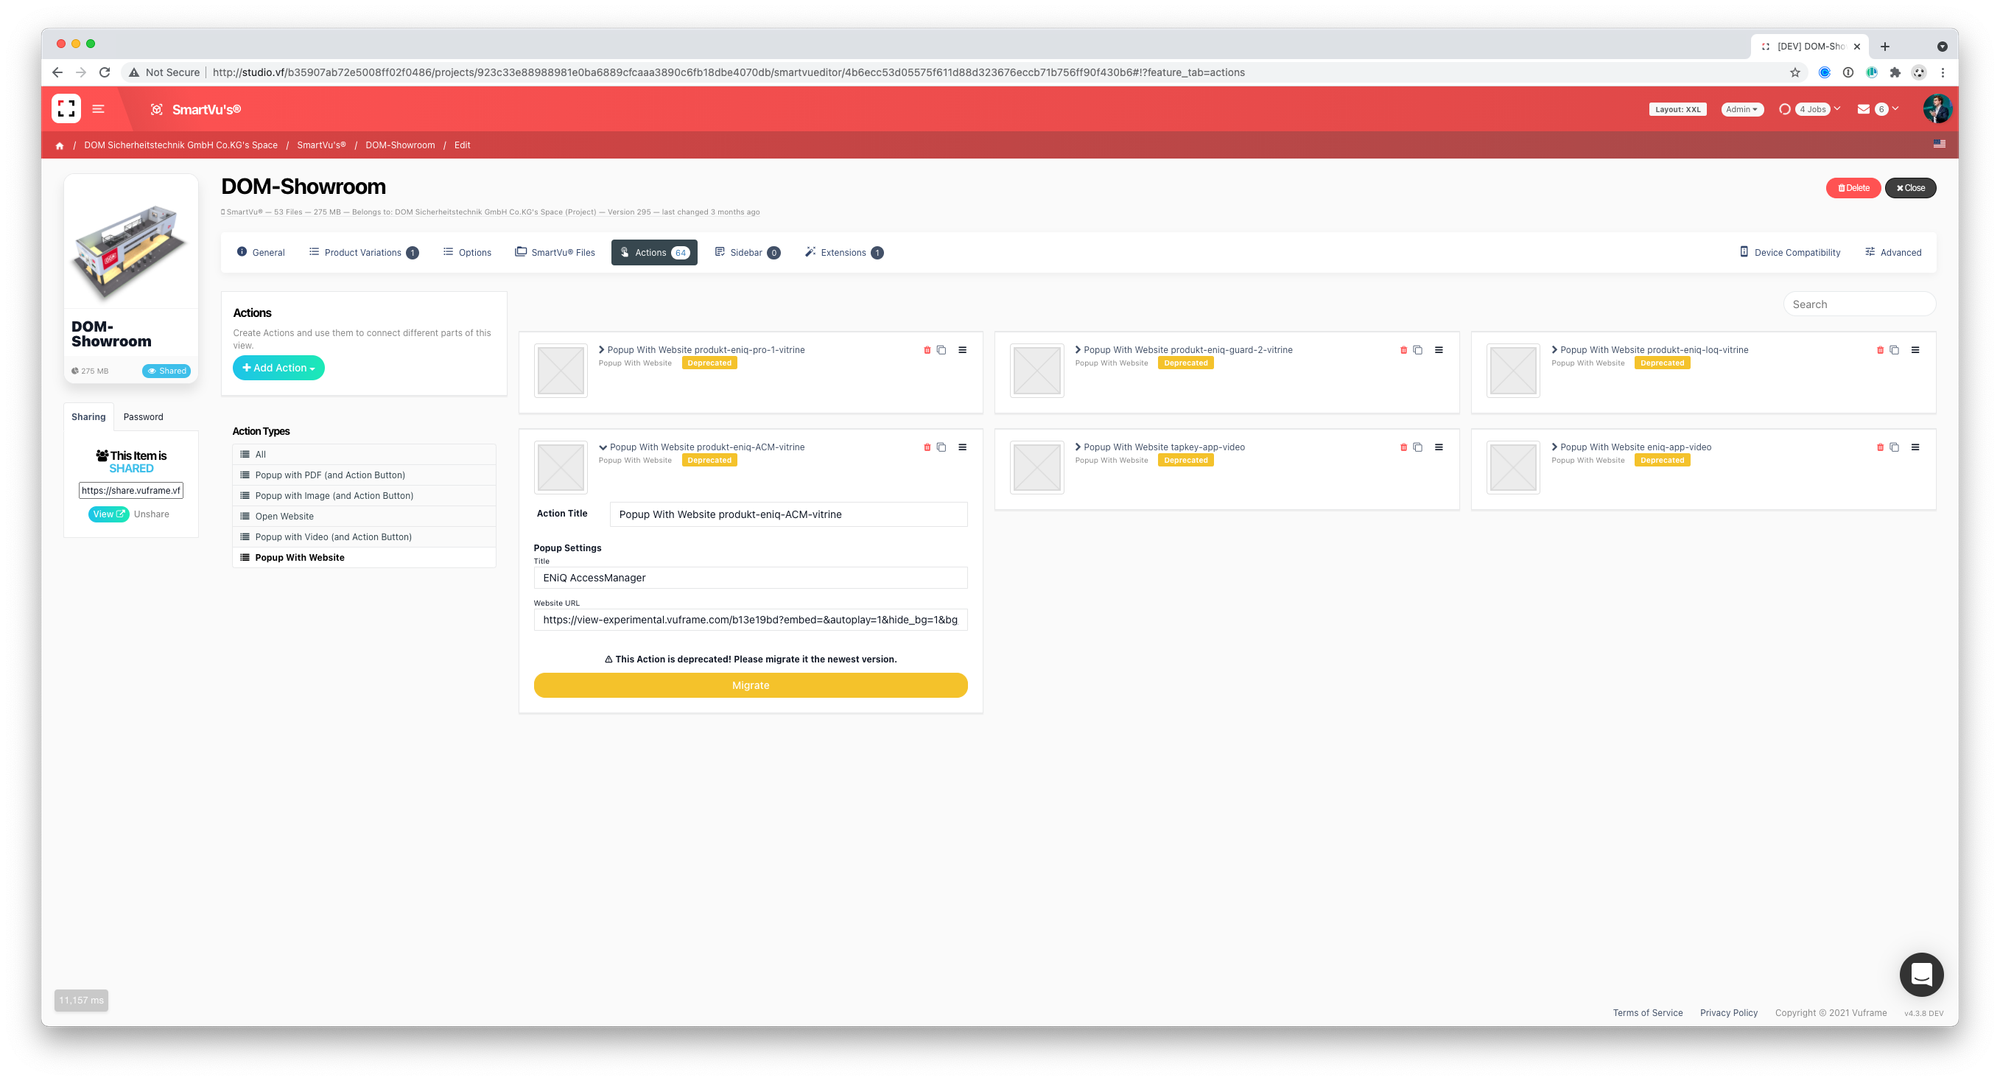The height and width of the screenshot is (1081, 2000).
Task: Filter by Open Website action type
Action: coord(364,516)
